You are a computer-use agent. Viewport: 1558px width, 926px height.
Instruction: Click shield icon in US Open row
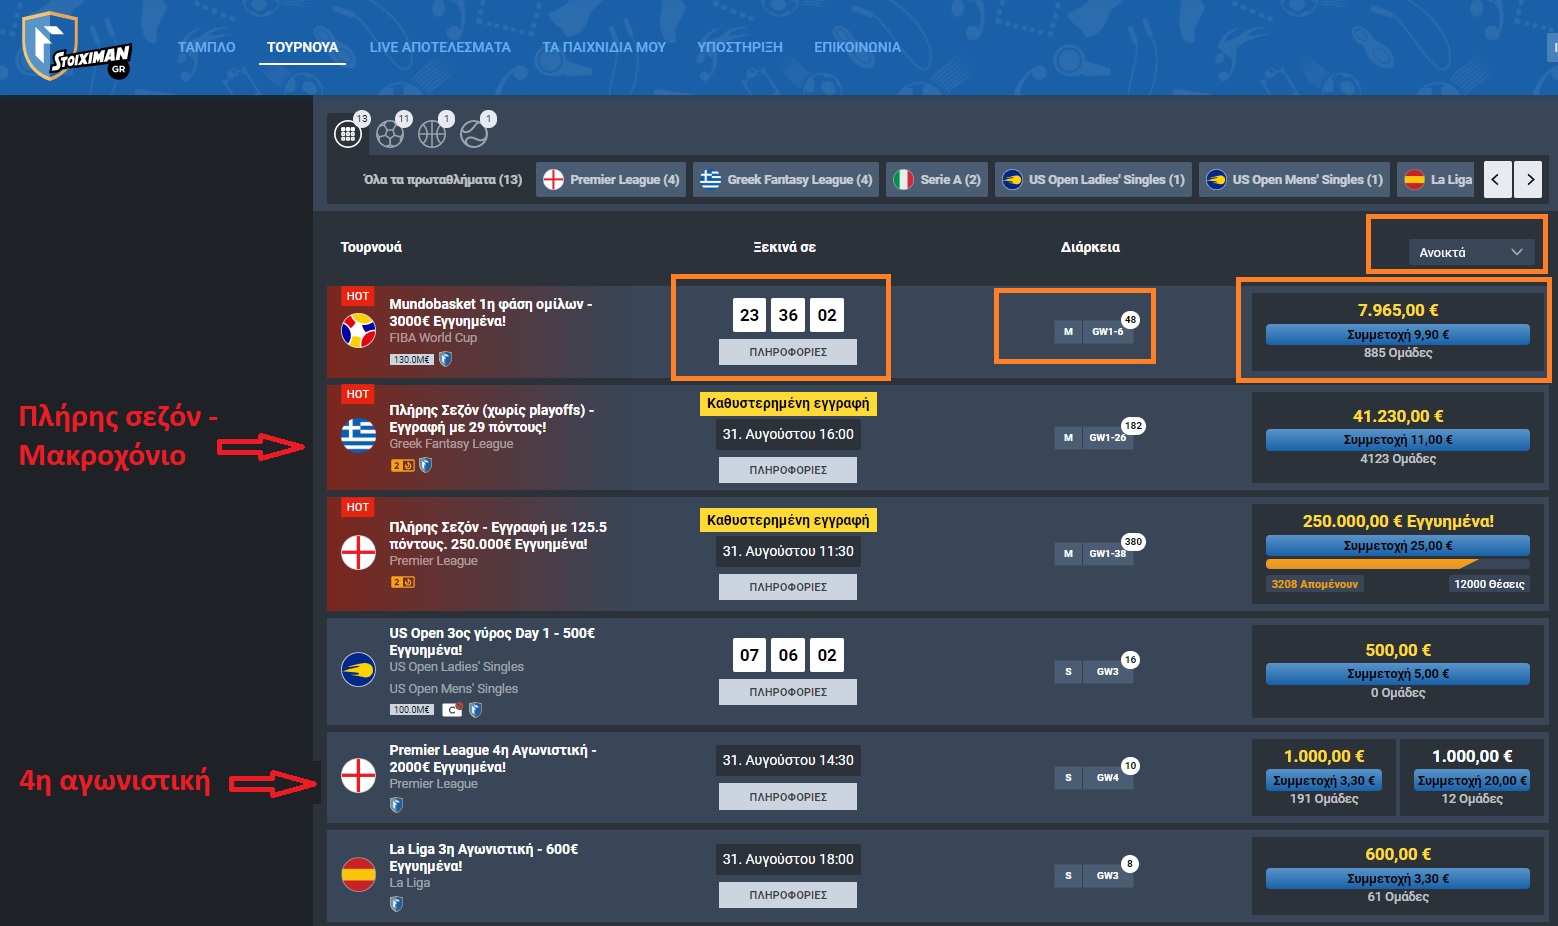[x=475, y=710]
